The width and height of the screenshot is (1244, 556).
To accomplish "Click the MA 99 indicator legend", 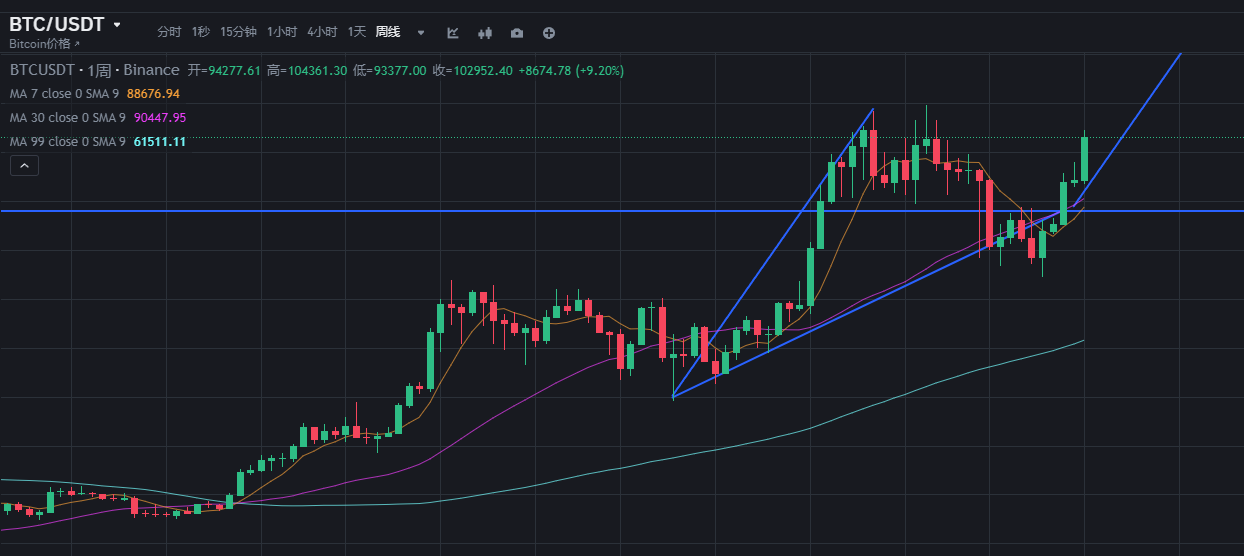I will [x=67, y=142].
